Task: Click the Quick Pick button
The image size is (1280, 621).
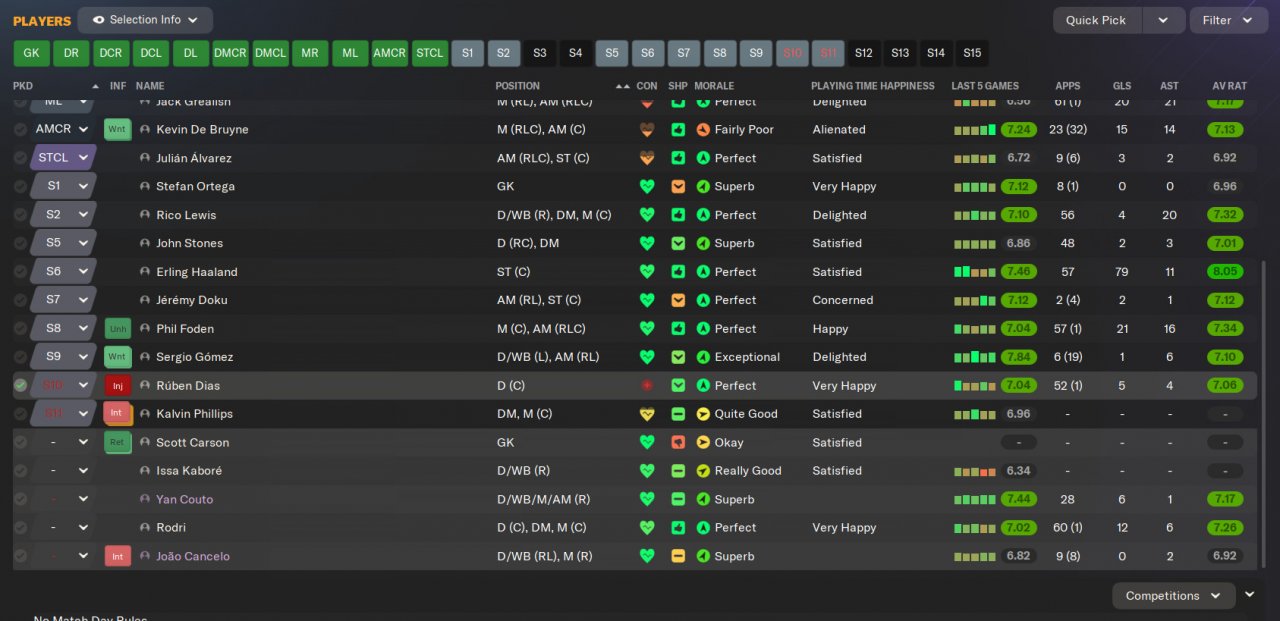Action: pos(1096,20)
